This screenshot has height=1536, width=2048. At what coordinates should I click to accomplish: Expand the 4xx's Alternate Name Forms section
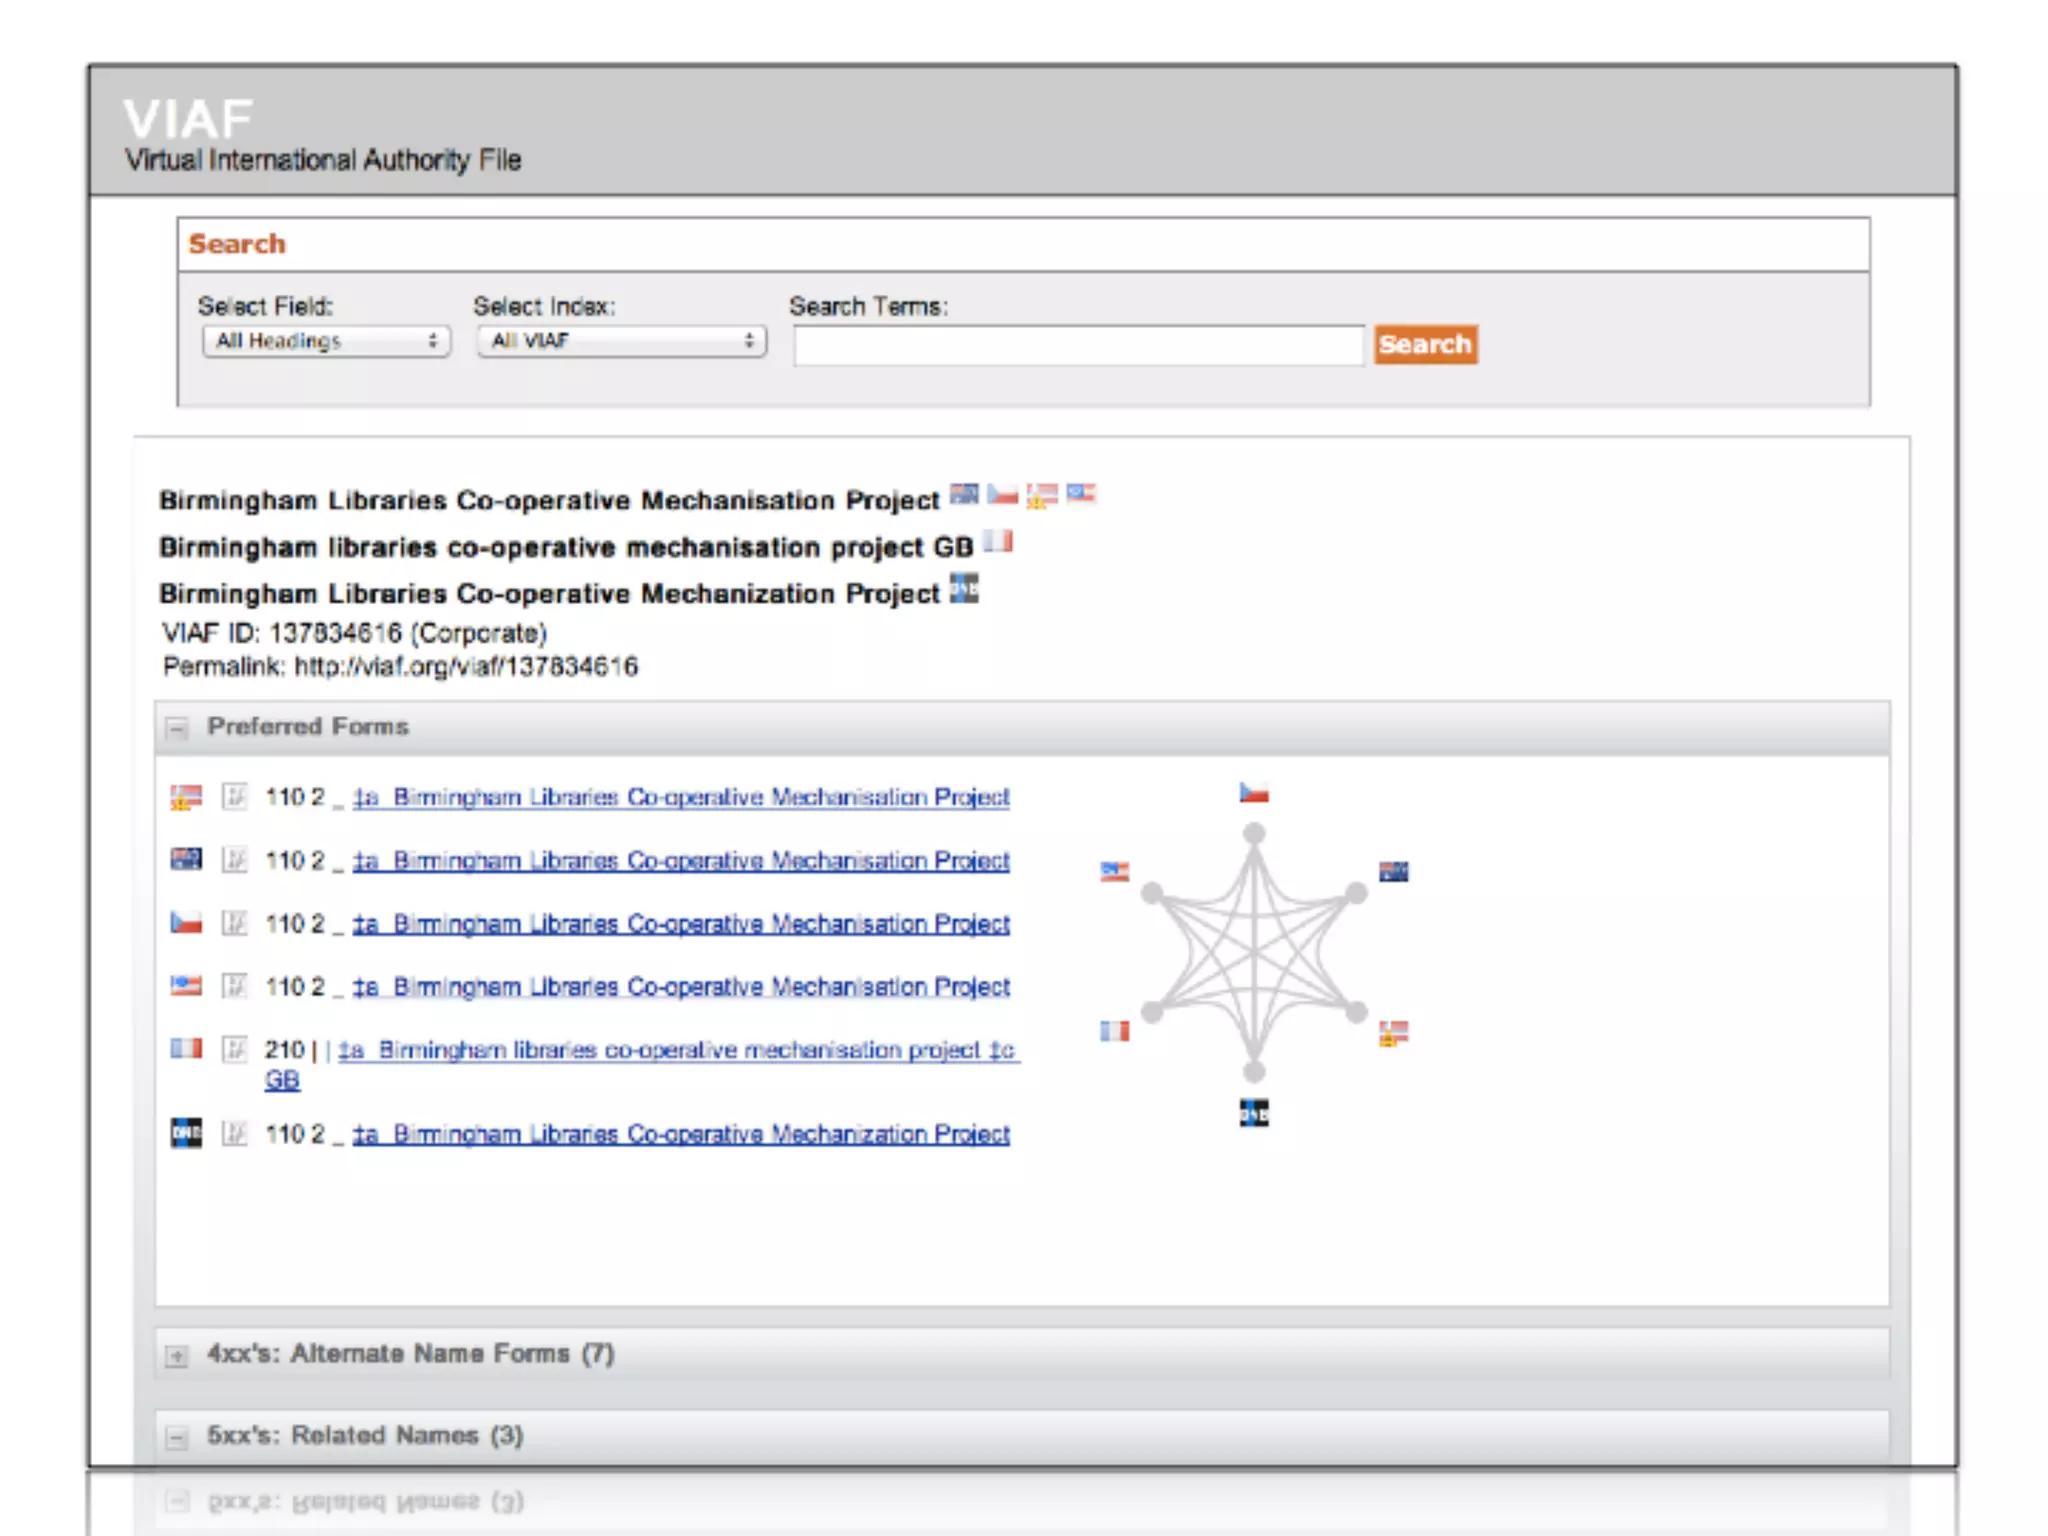coord(177,1355)
